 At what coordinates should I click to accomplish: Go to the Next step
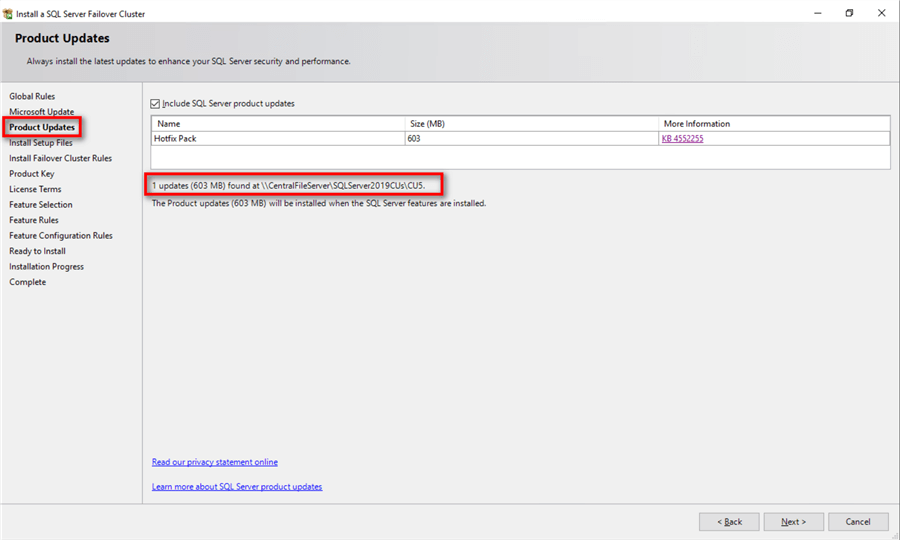[x=793, y=522]
